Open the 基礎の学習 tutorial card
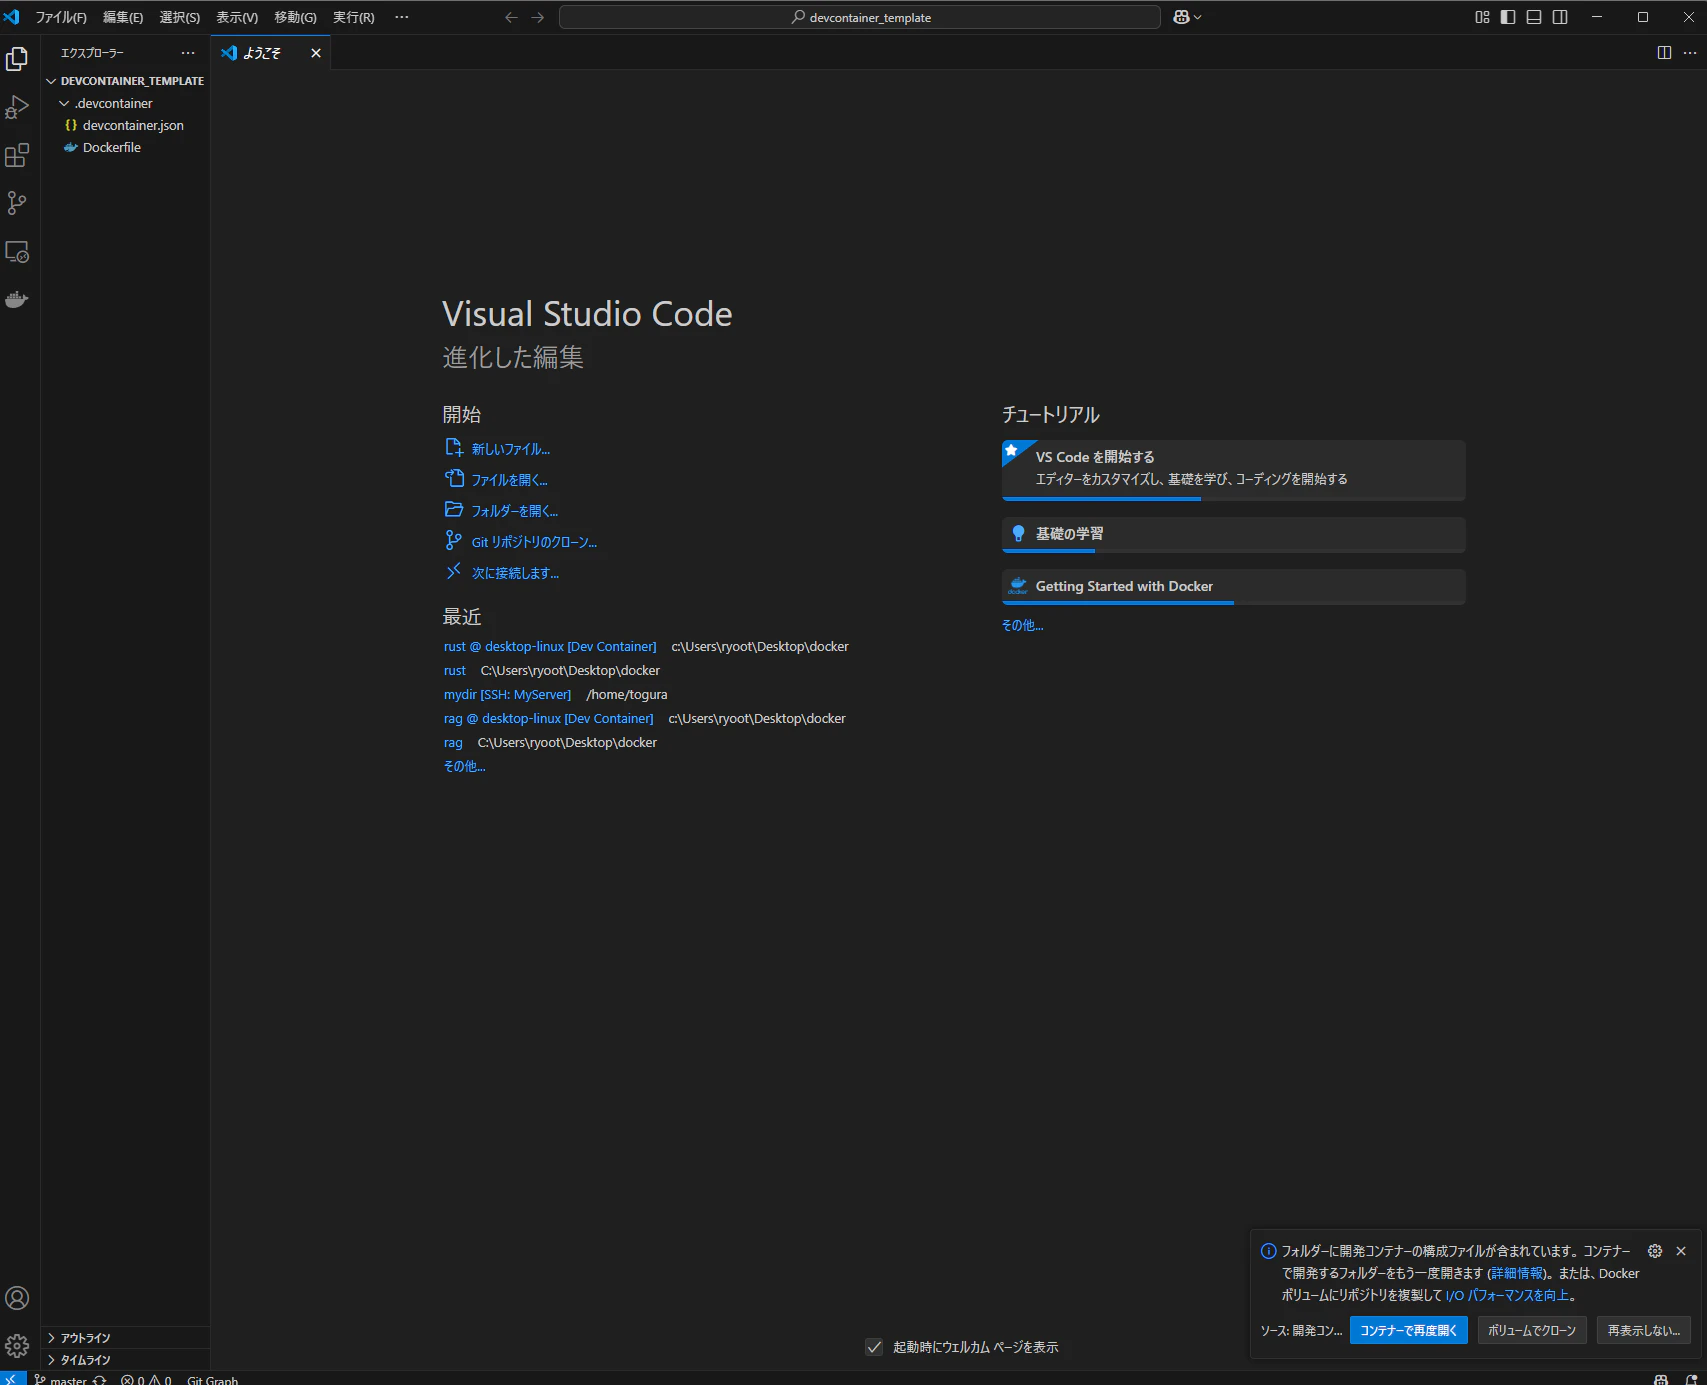This screenshot has height=1385, width=1707. (1233, 535)
